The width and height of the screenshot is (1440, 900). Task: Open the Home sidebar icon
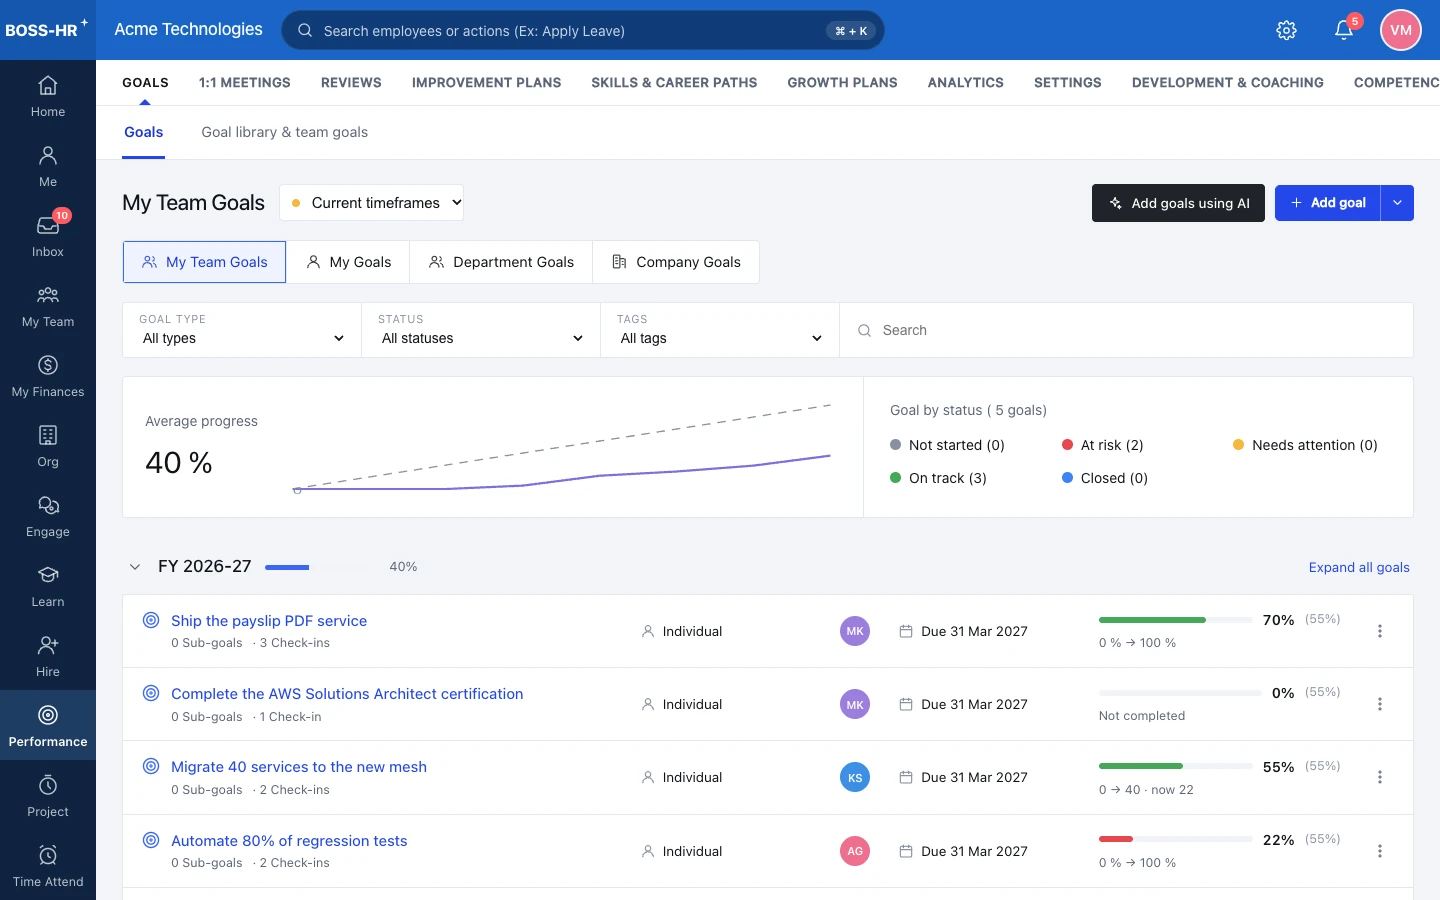pos(48,96)
